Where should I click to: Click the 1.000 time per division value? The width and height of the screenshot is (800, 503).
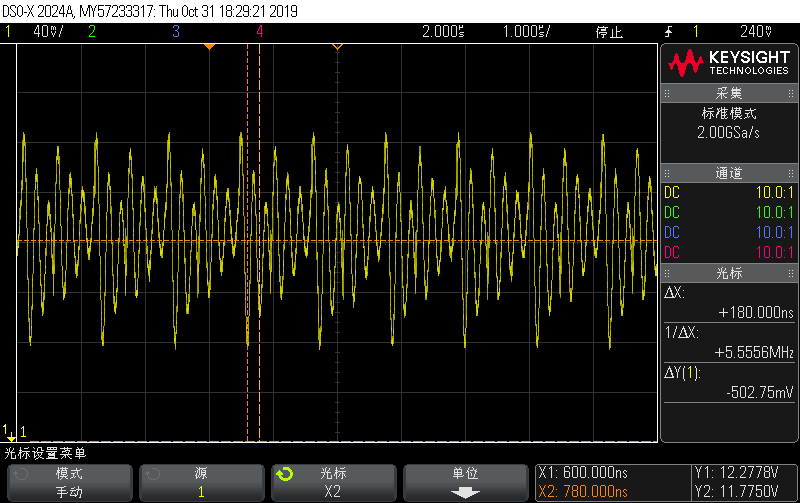tap(526, 32)
